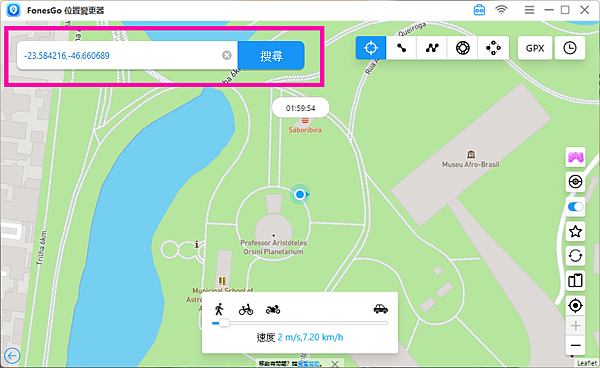Click the refresh/reset location icon

pyautogui.click(x=576, y=256)
